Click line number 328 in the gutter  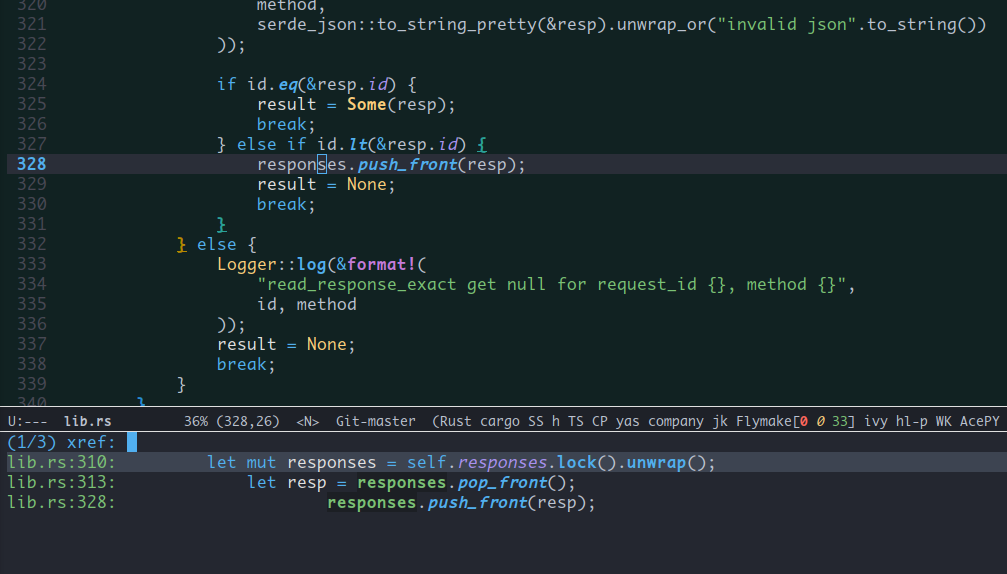pos(31,164)
